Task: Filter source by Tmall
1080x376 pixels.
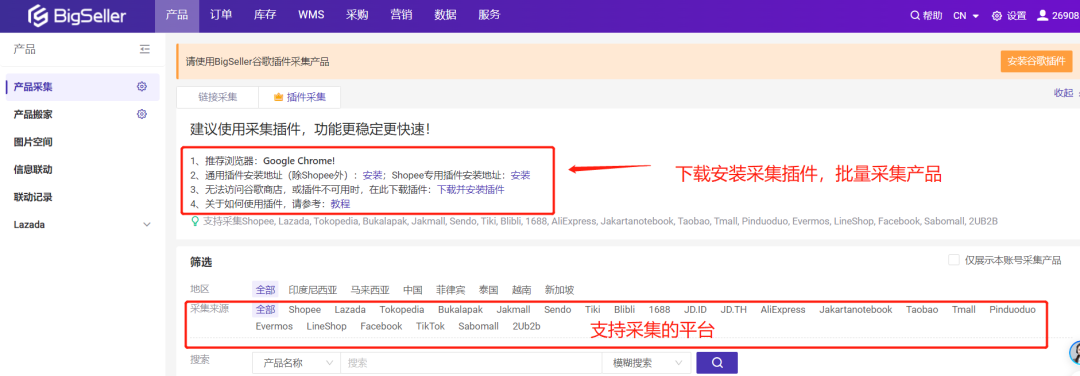Action: click(964, 310)
